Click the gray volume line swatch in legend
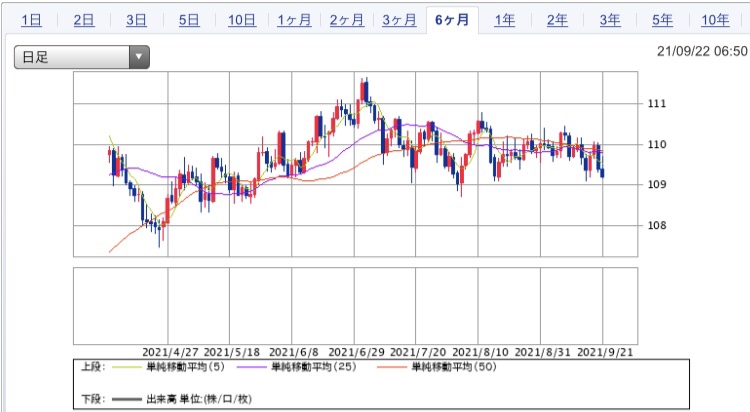This screenshot has height=412, width=750. tap(126, 400)
